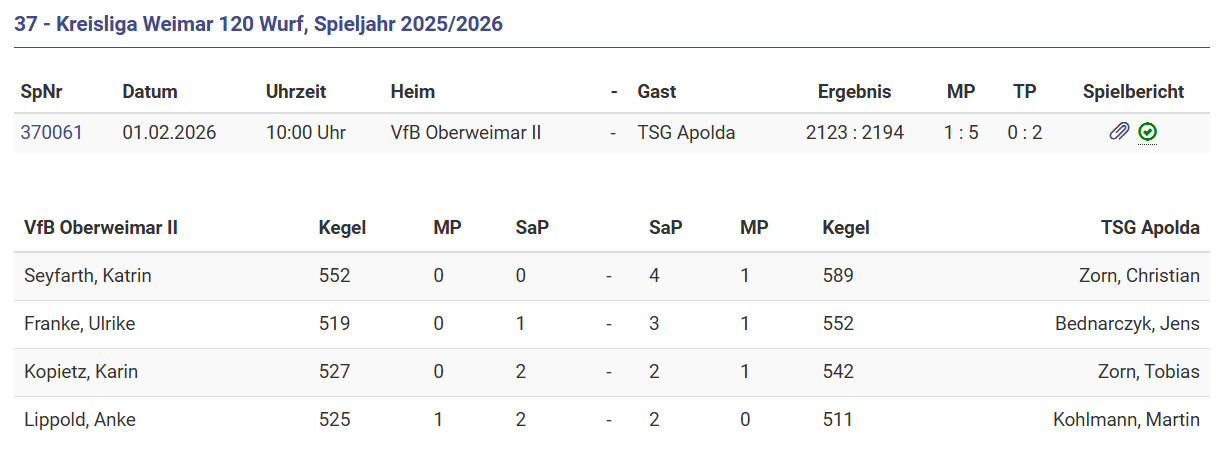This screenshot has width=1227, height=461.
Task: Click player name Kopietz, Karin
Action: pyautogui.click(x=81, y=371)
